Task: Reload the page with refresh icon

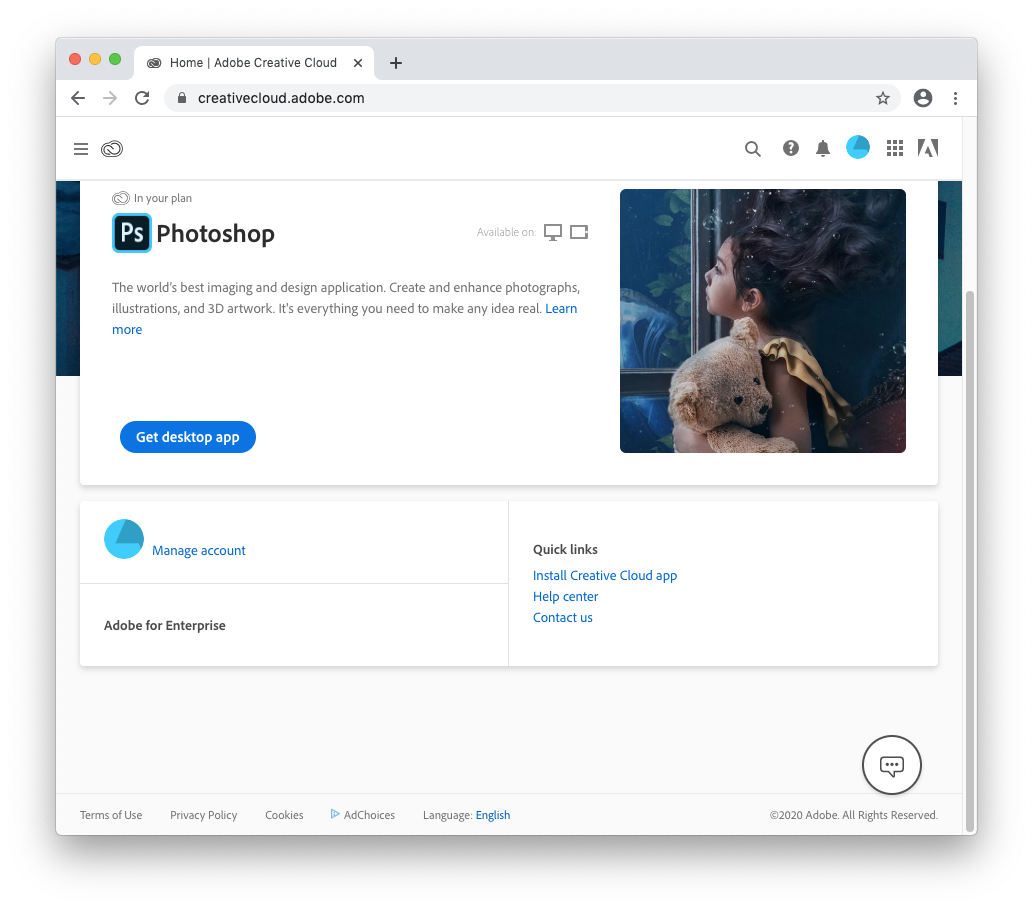Action: (x=142, y=98)
